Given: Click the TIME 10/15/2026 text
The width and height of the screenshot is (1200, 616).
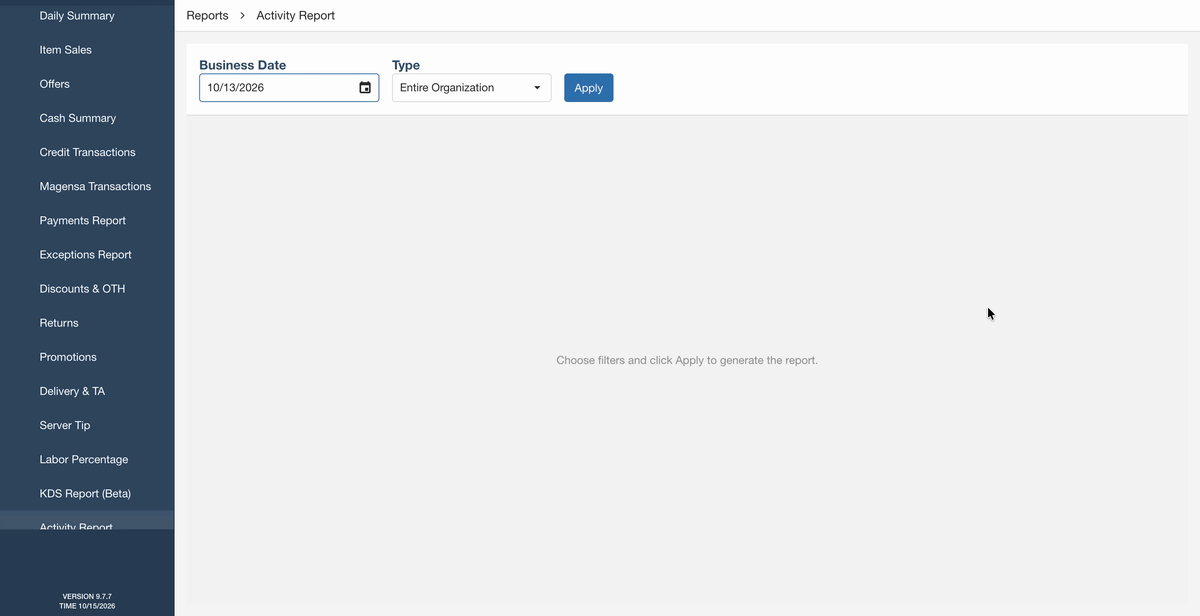Looking at the screenshot, I should tap(87, 606).
